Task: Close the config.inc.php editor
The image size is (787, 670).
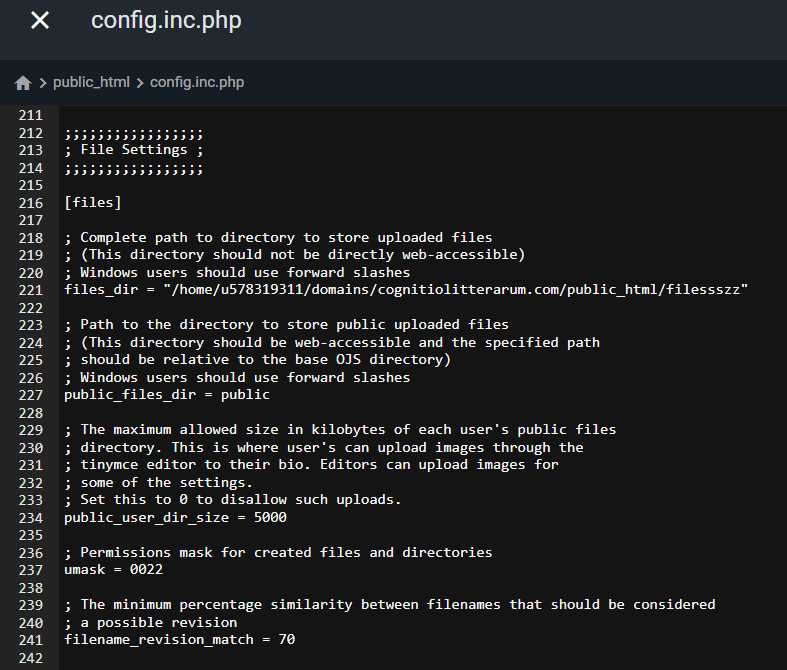Action: pos(40,21)
